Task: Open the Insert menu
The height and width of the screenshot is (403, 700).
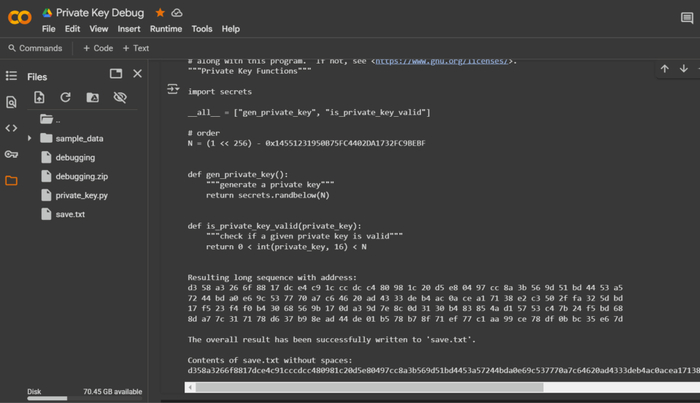Action: [129, 29]
